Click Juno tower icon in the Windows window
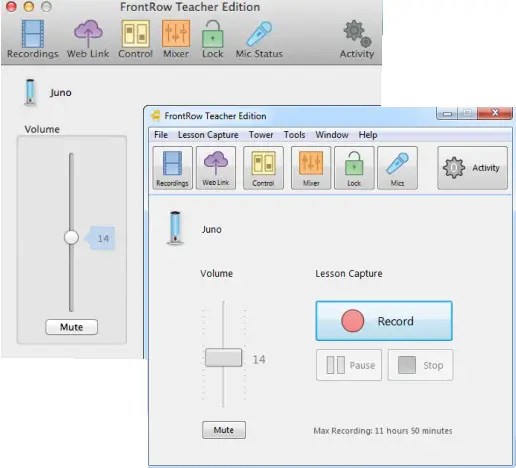 pos(175,228)
